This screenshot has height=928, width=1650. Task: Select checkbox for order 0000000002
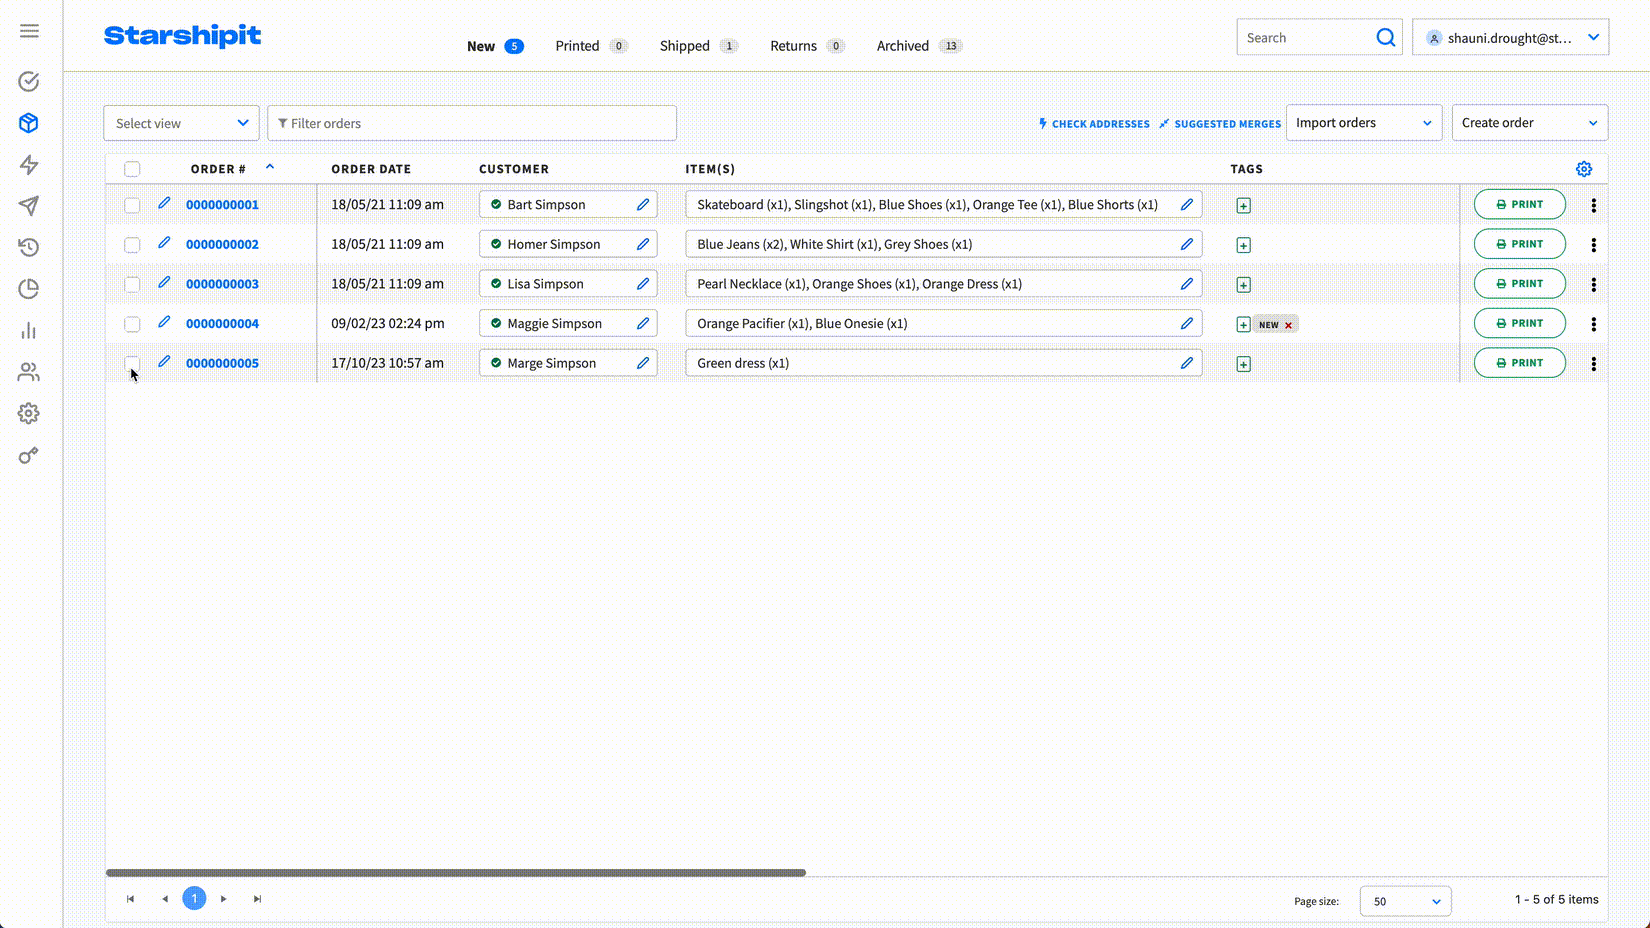coord(132,245)
